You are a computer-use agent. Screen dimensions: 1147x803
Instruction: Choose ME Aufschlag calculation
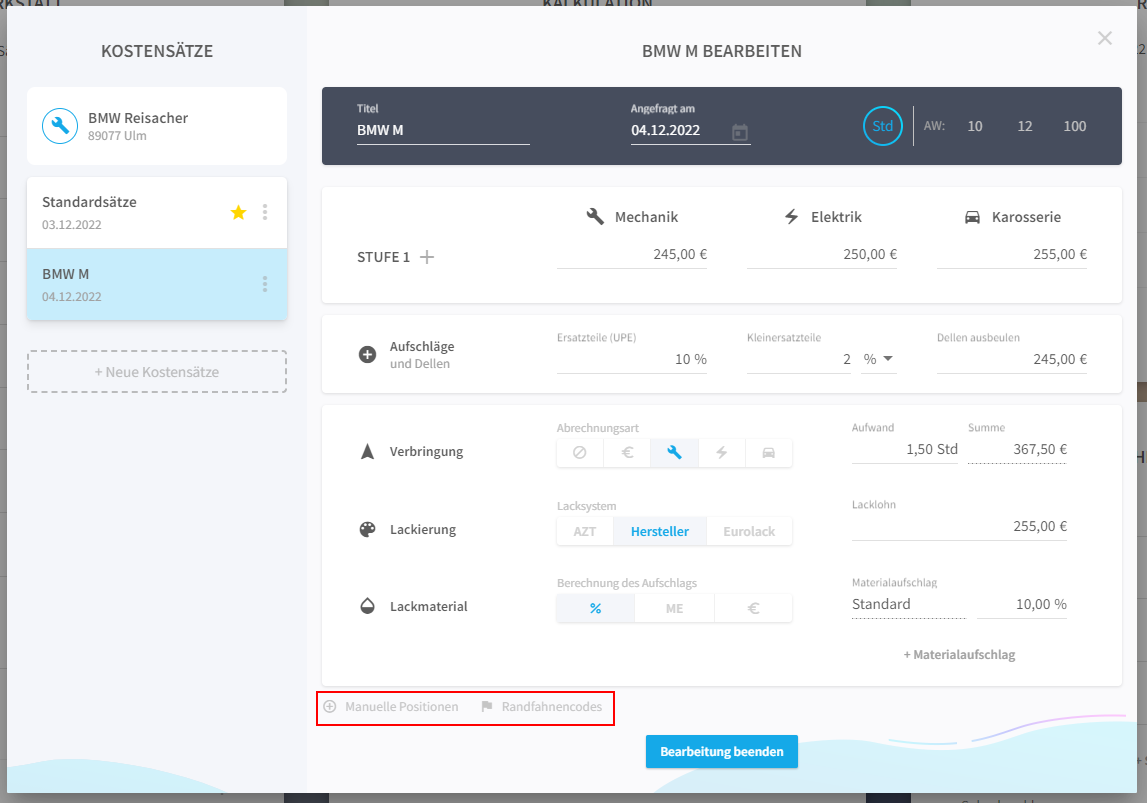pyautogui.click(x=674, y=608)
